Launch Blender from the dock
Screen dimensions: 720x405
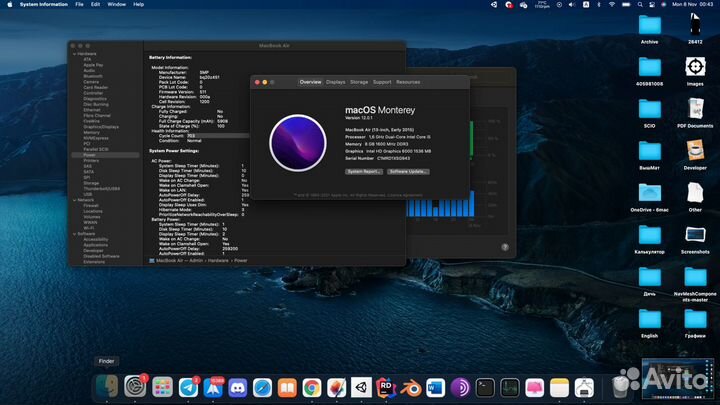click(411, 388)
